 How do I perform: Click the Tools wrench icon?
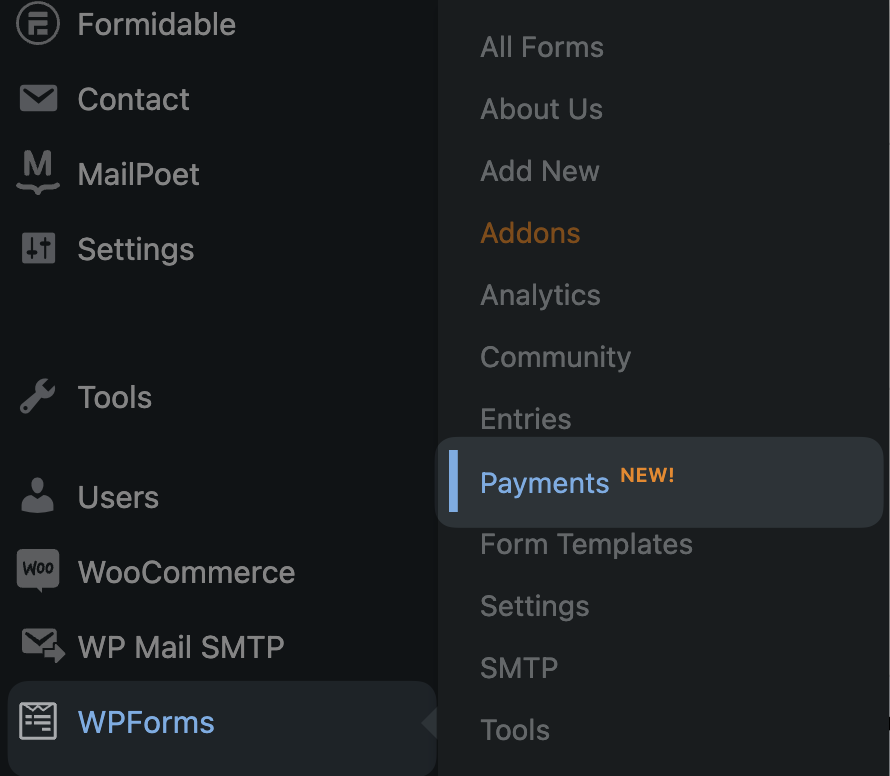37,396
